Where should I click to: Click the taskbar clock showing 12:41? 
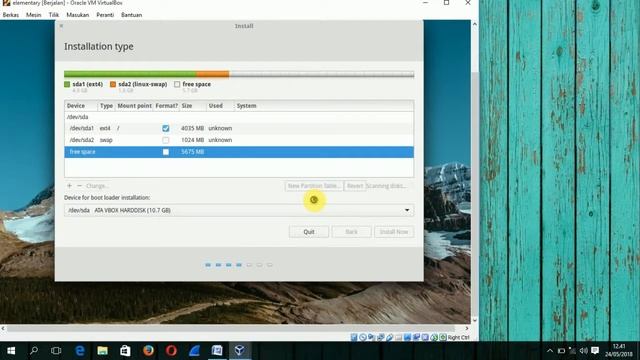pyautogui.click(x=619, y=351)
